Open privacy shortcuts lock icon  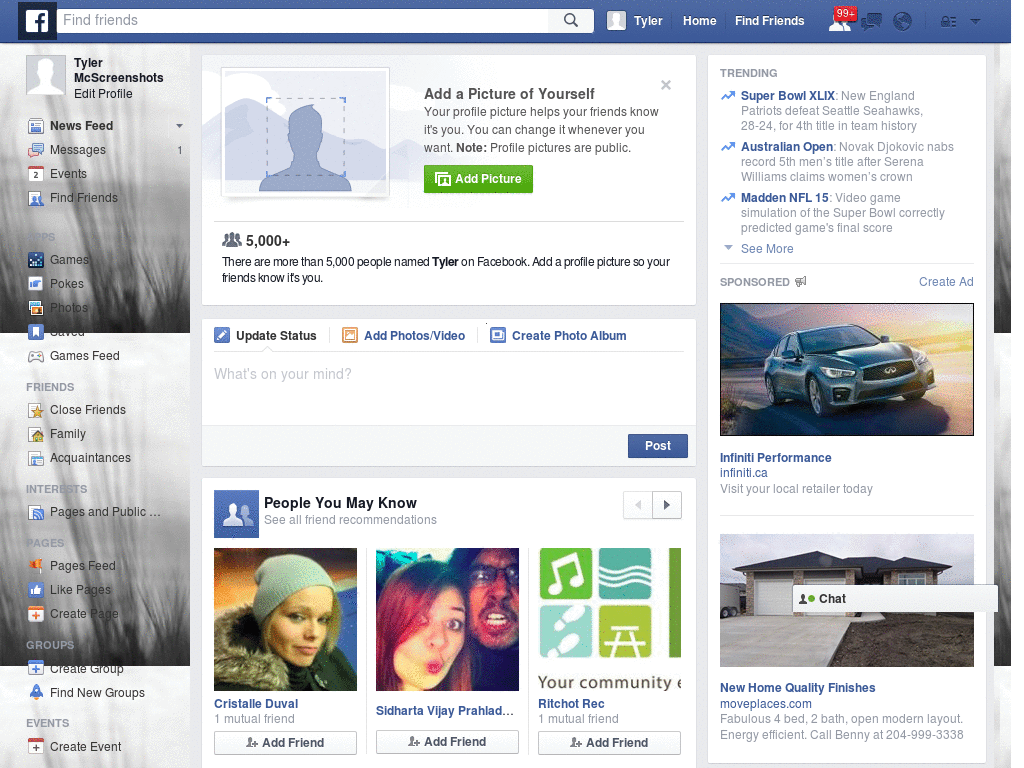[948, 22]
